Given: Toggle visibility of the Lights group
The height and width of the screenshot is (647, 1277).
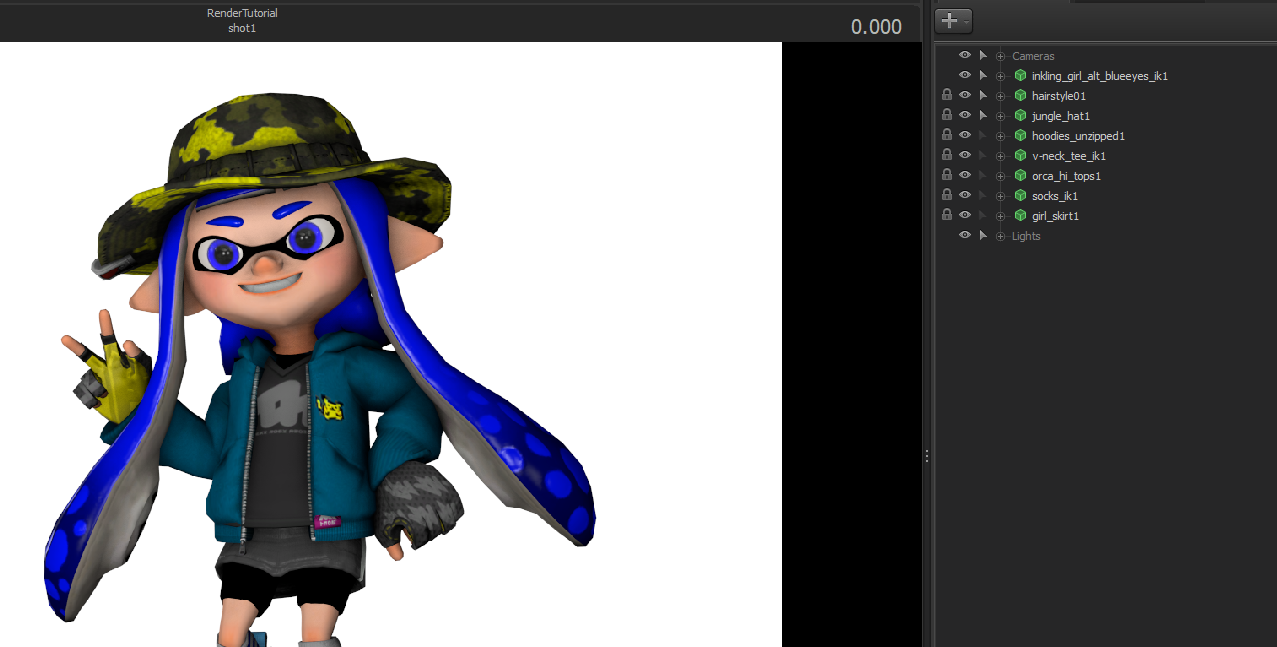Looking at the screenshot, I should point(965,235).
